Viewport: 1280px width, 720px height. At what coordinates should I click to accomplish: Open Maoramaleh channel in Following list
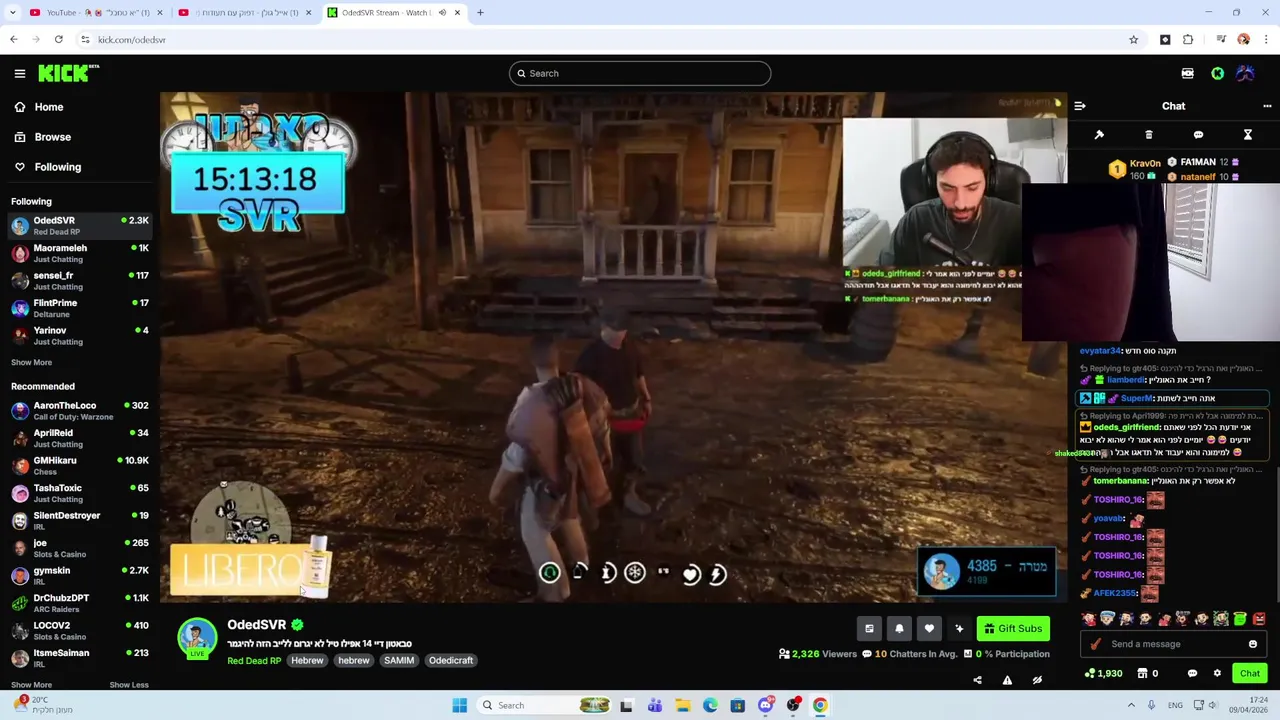(x=80, y=253)
